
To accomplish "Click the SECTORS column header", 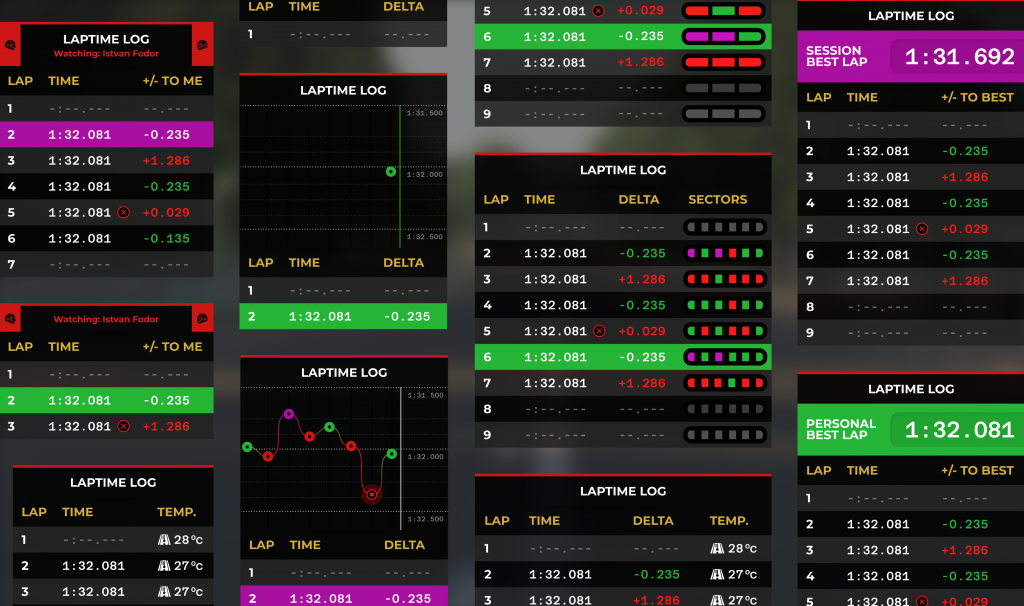I will coord(717,199).
